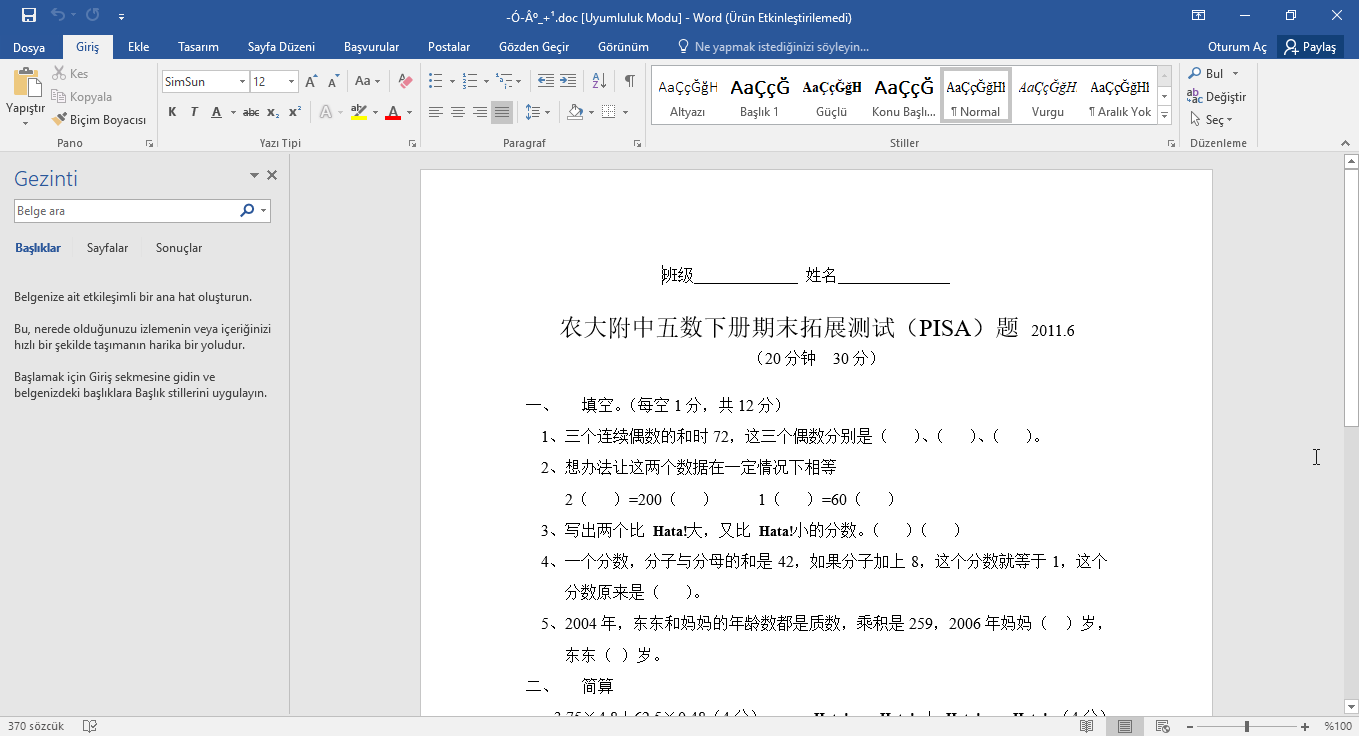
Task: Close the Gezinti navigation pane
Action: [x=272, y=176]
